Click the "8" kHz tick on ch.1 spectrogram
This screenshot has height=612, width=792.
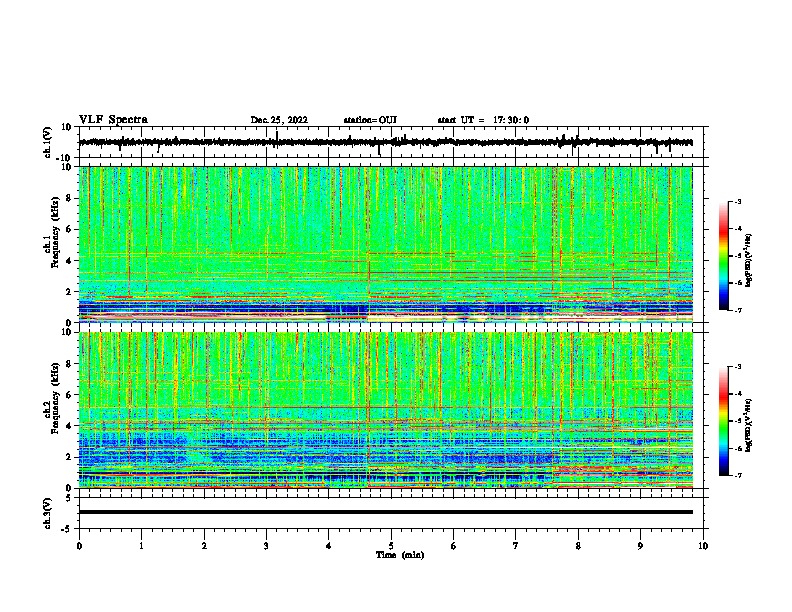click(69, 198)
